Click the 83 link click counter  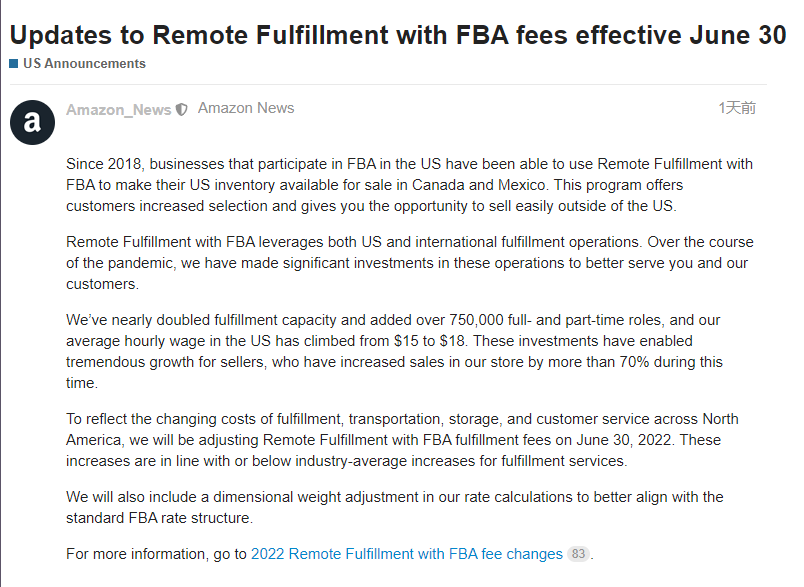578,553
